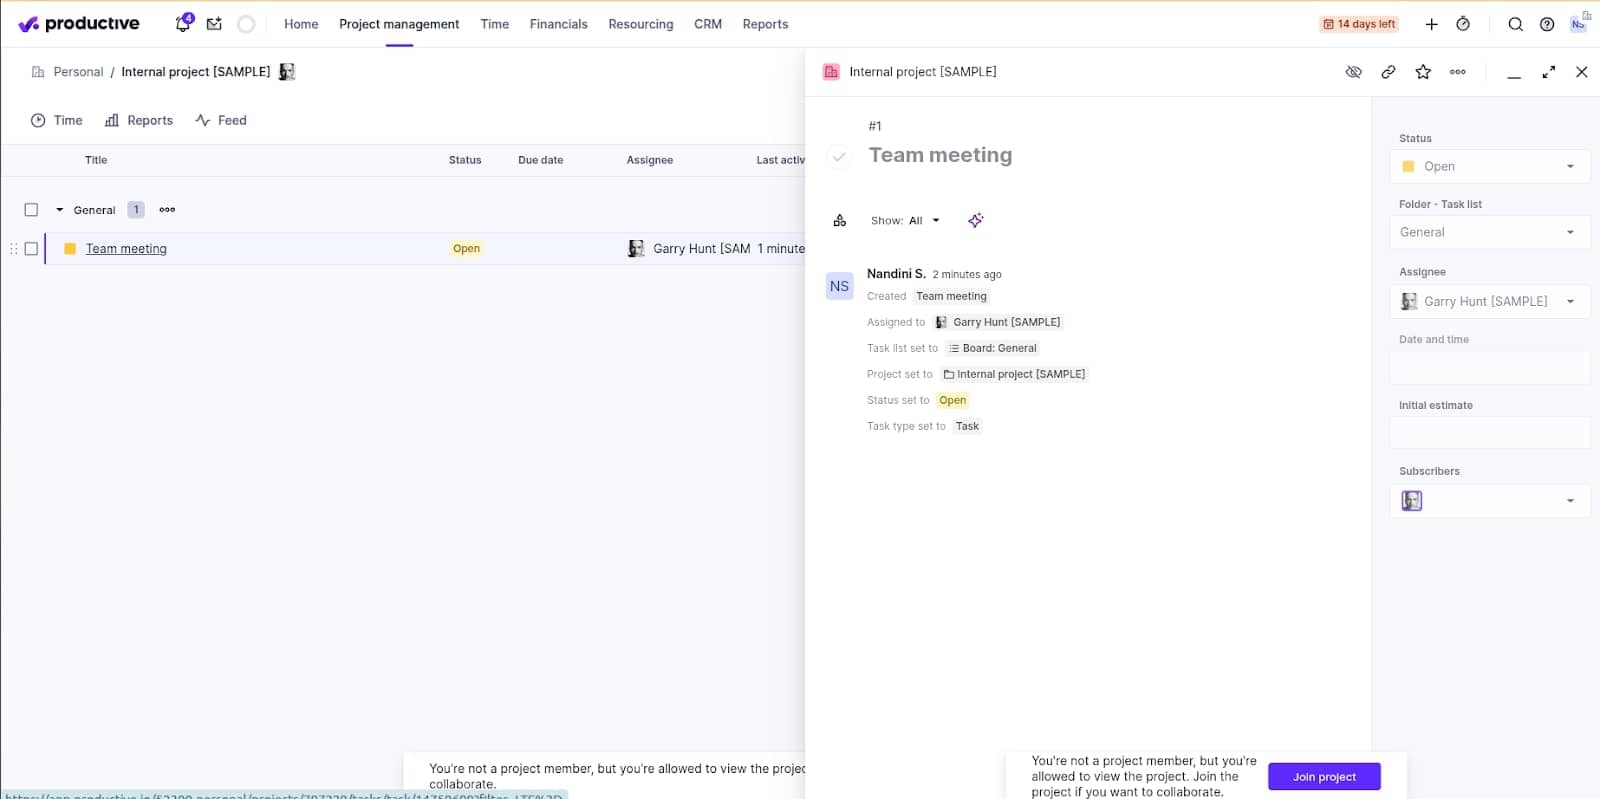Open CRM menu

pyautogui.click(x=708, y=24)
